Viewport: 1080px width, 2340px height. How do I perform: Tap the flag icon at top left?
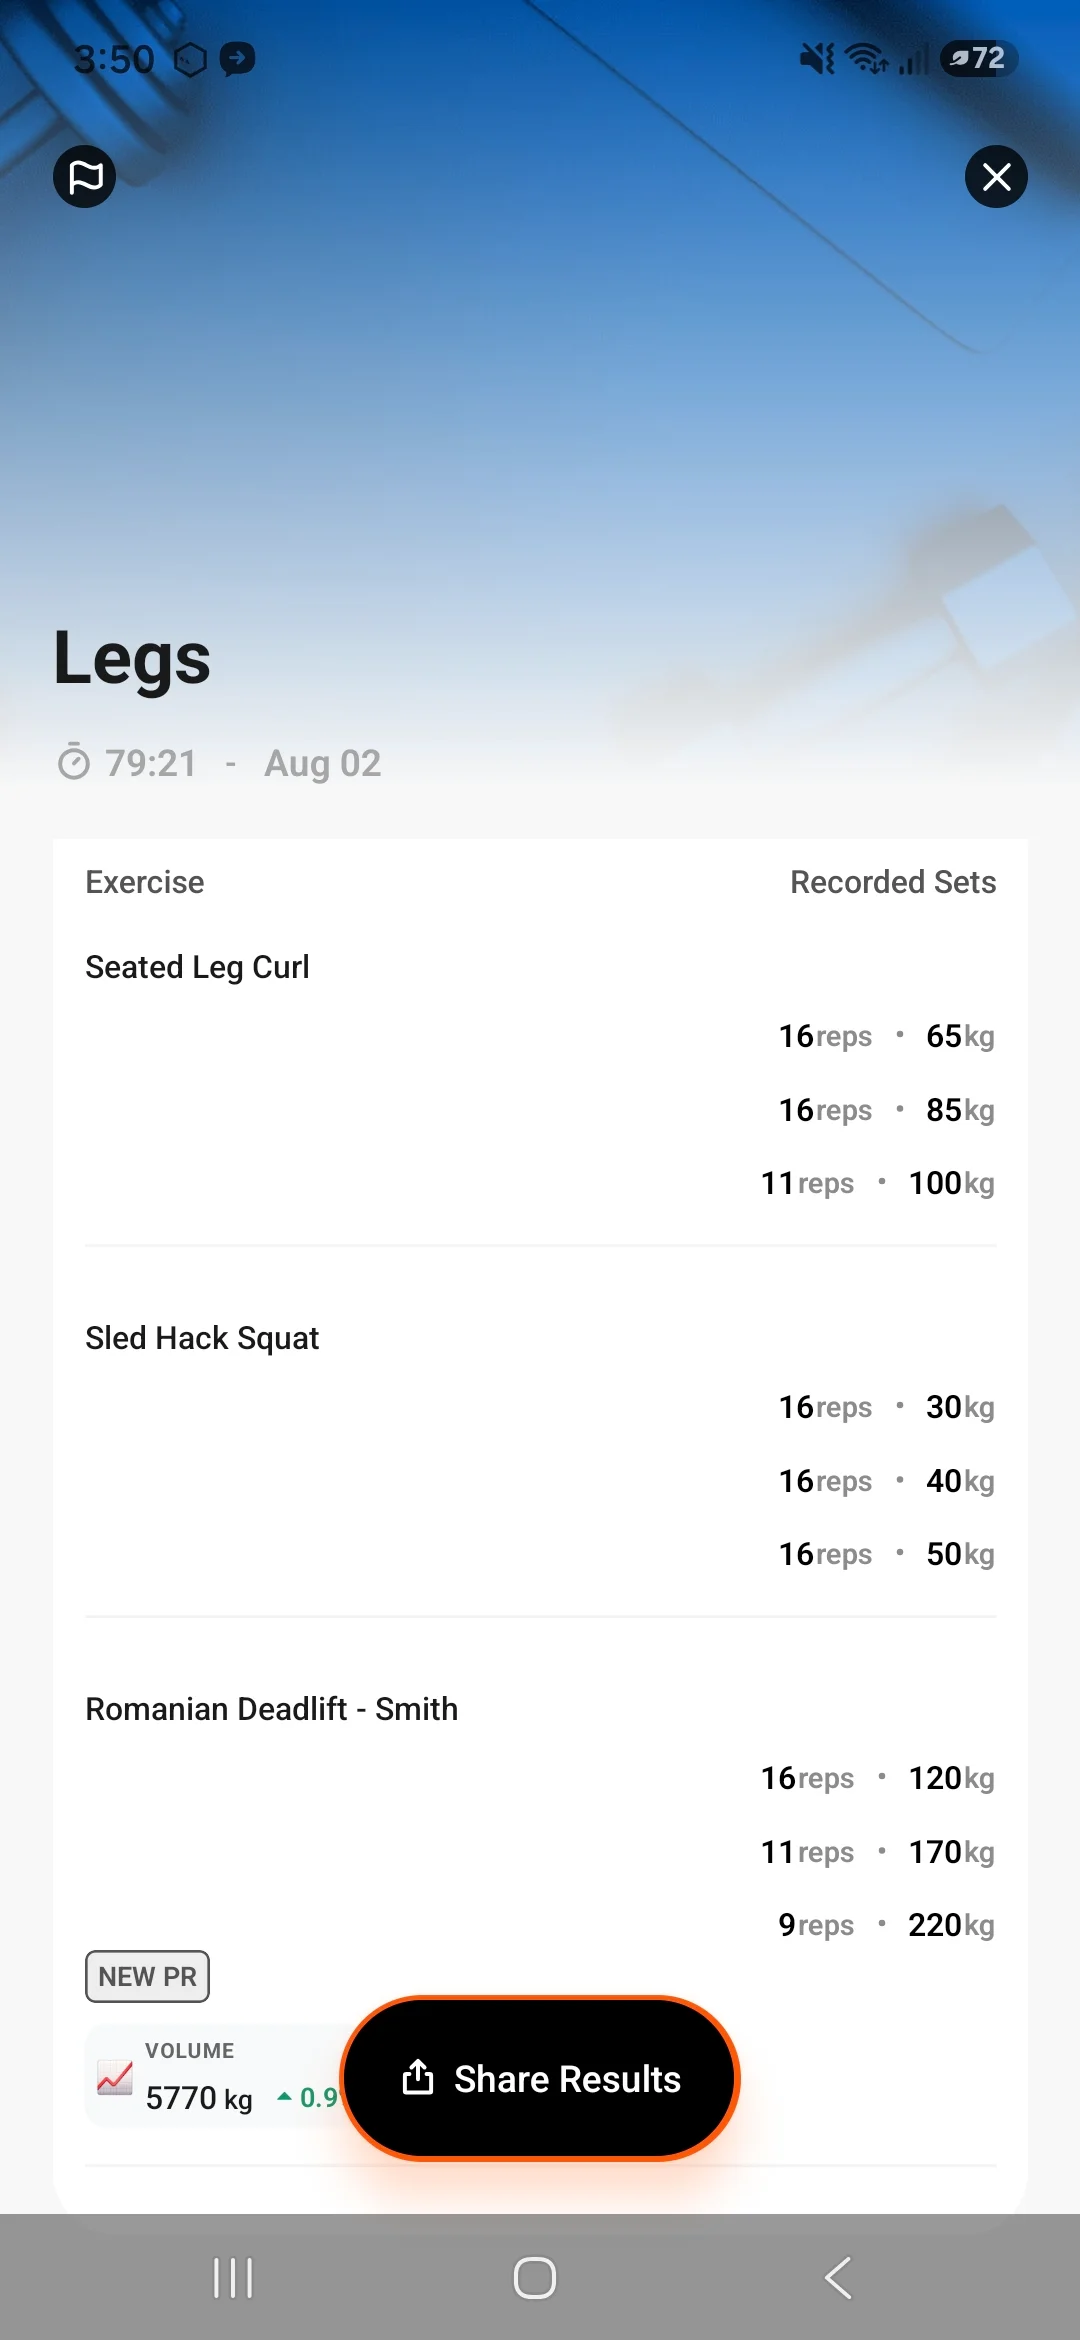click(85, 177)
